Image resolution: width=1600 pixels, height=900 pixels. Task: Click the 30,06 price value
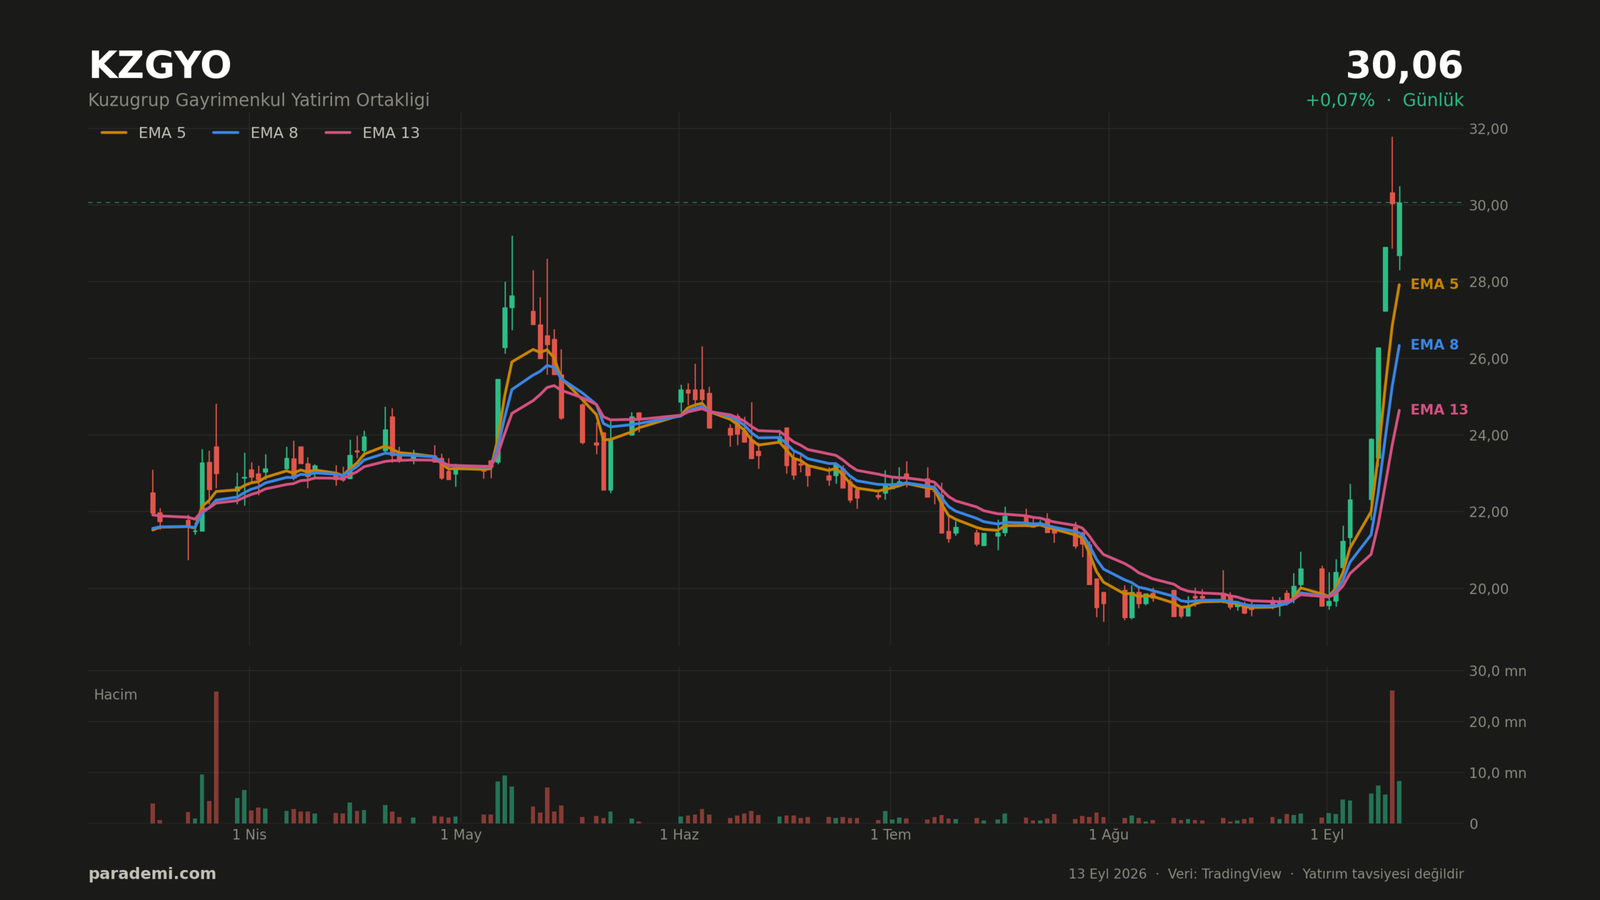(x=1404, y=67)
